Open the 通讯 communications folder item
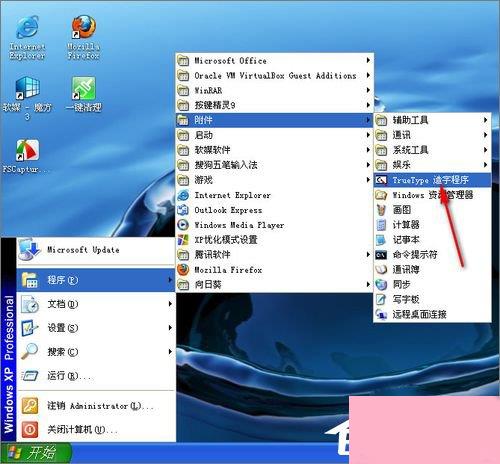The height and width of the screenshot is (464, 500). [x=432, y=135]
